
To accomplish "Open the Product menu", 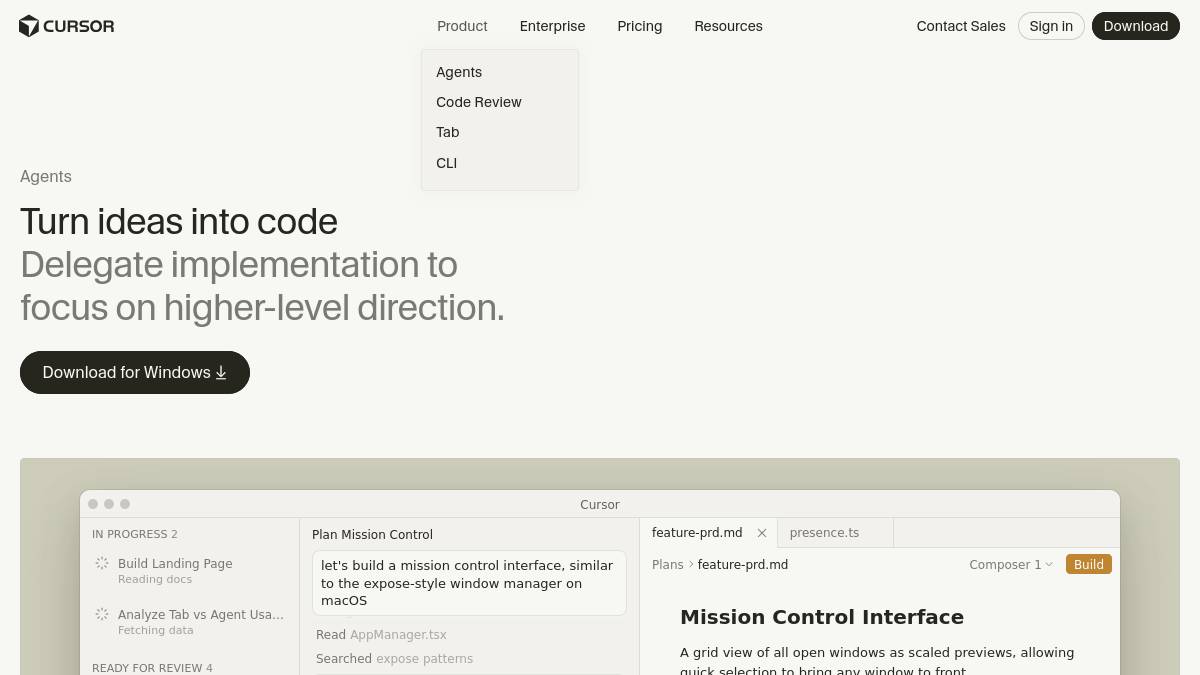I will coord(462,26).
